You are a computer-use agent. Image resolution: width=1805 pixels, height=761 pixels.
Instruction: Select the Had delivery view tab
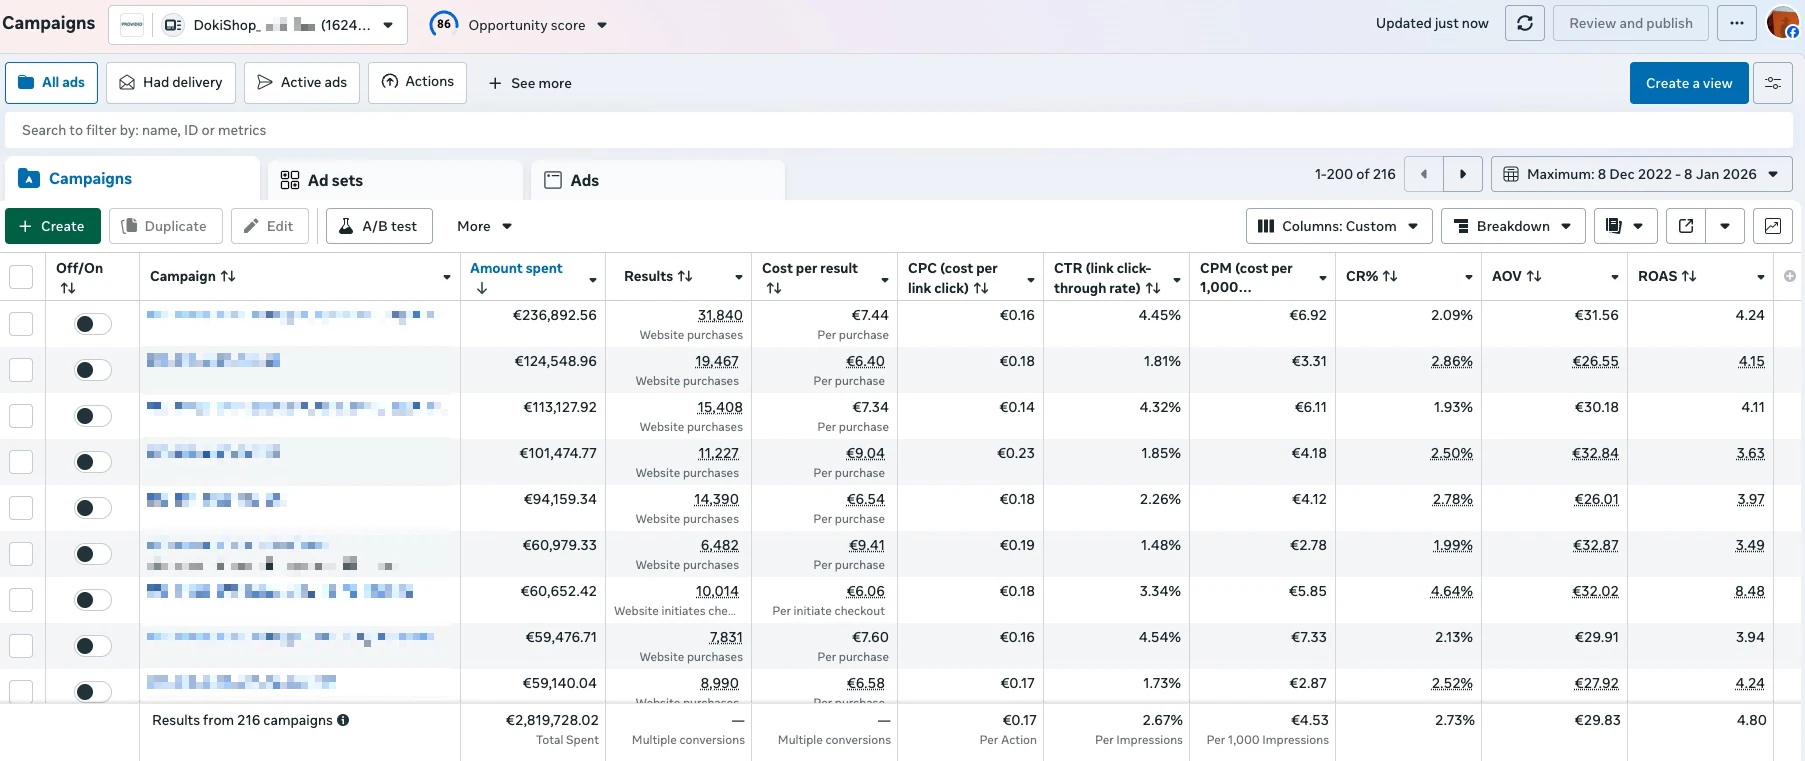pyautogui.click(x=171, y=83)
